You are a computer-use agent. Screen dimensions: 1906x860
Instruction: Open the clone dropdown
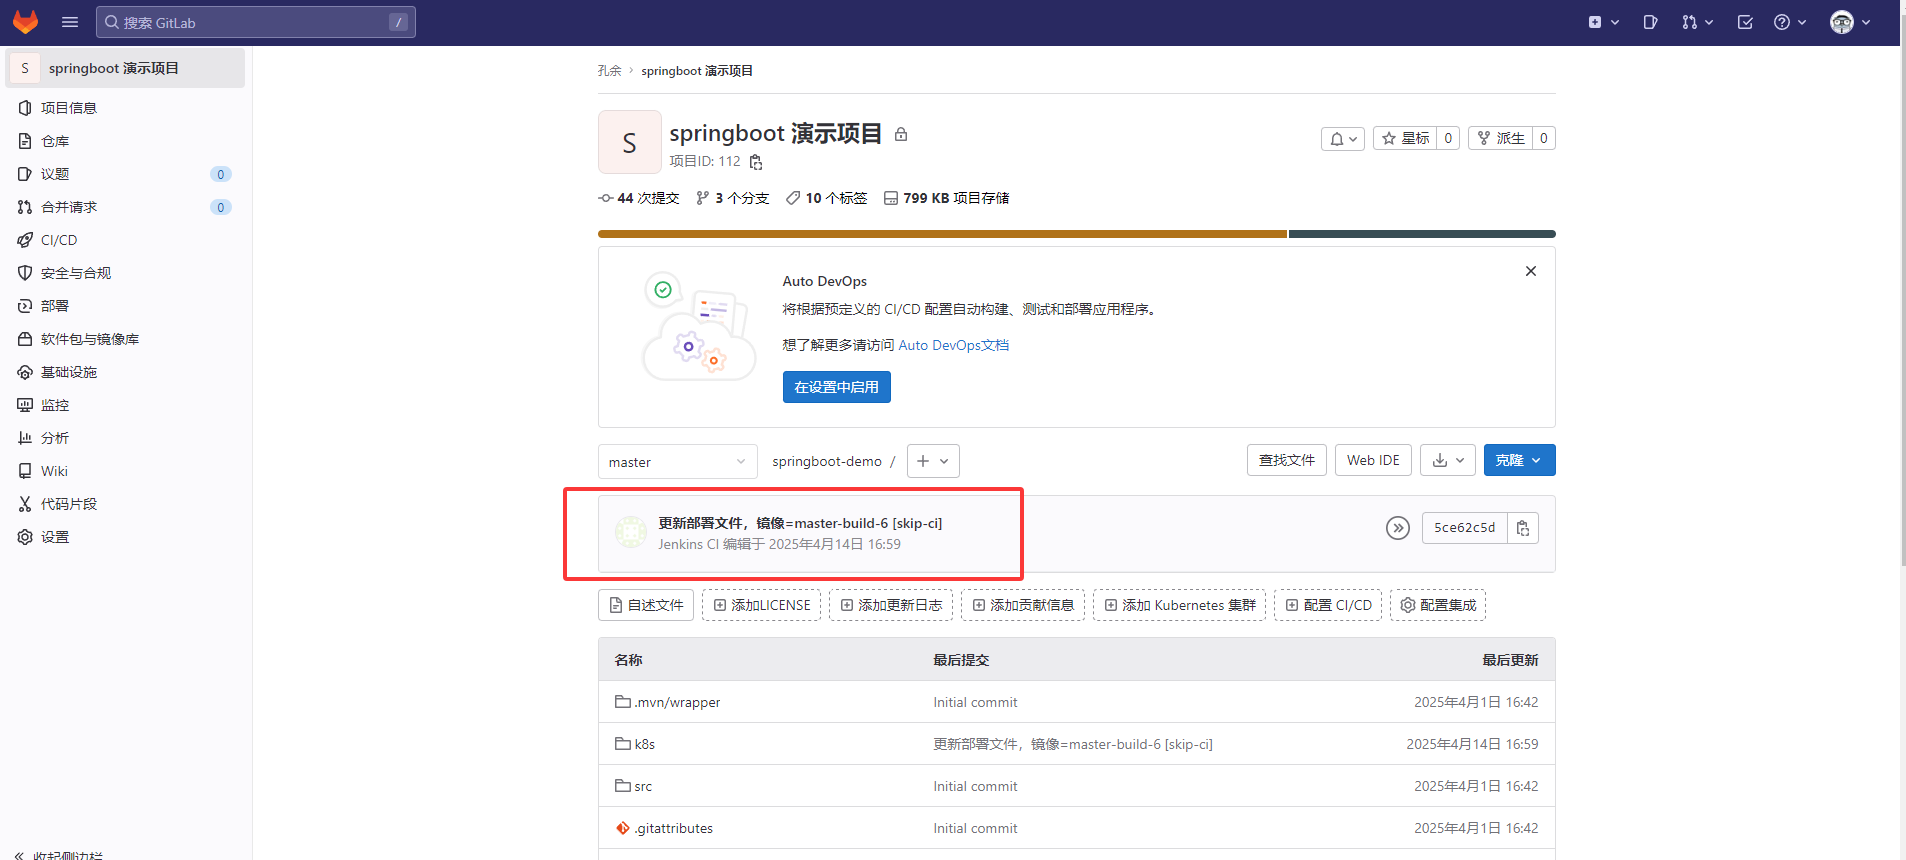[1518, 460]
